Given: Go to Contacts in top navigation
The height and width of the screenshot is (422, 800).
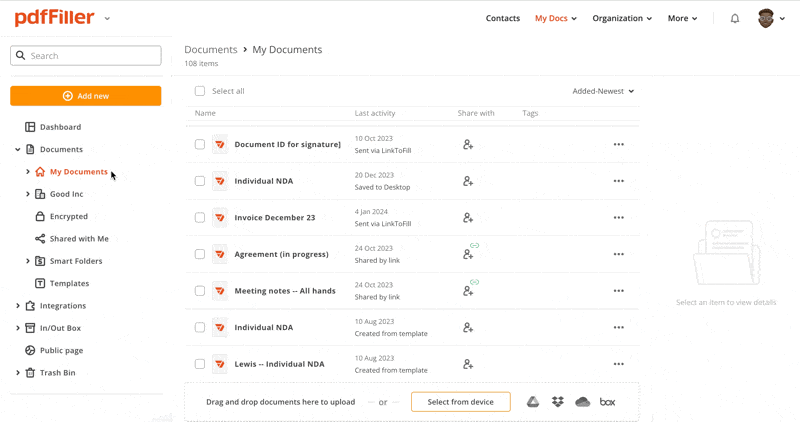Looking at the screenshot, I should [x=502, y=18].
